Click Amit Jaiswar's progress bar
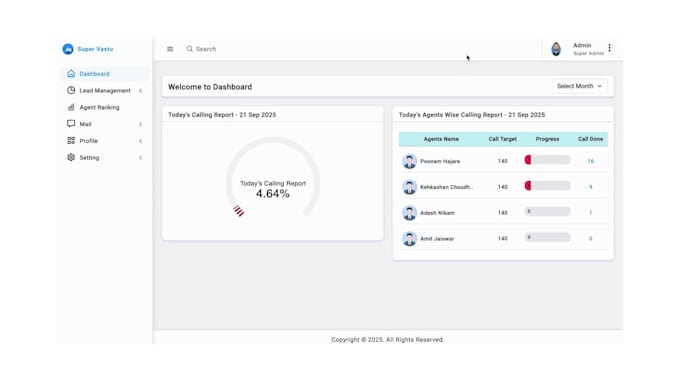The width and height of the screenshot is (680, 383). 547,237
